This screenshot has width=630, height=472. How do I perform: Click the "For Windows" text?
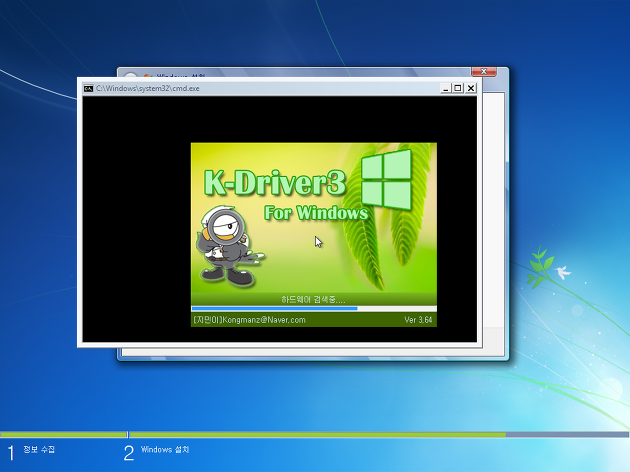316,213
